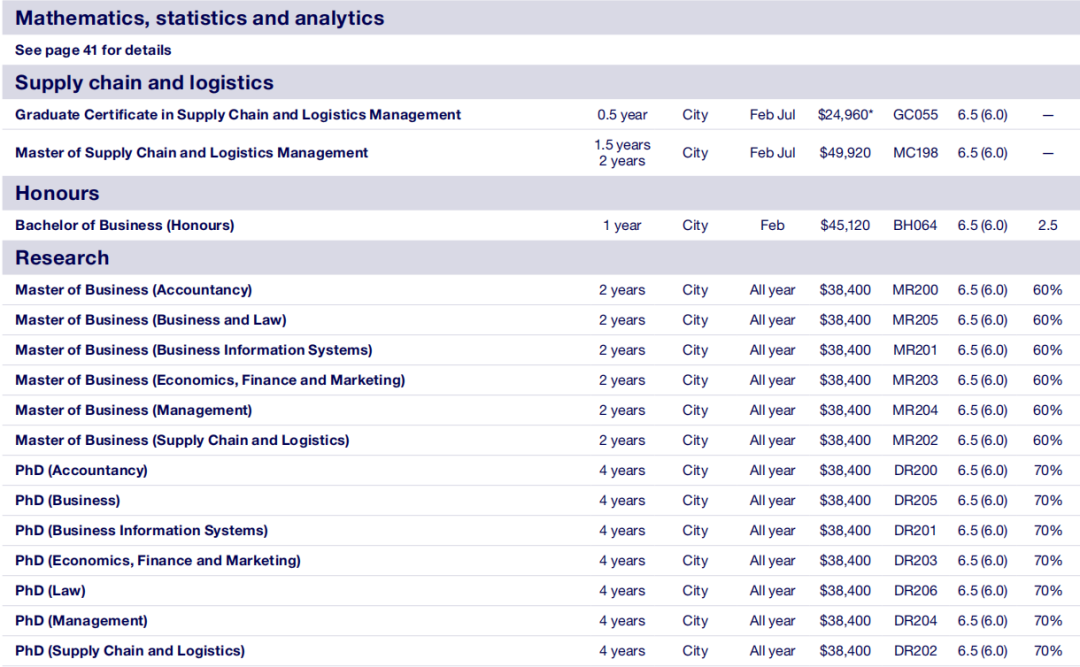Click the "1.5 years 2 years" duration cell

[622, 153]
